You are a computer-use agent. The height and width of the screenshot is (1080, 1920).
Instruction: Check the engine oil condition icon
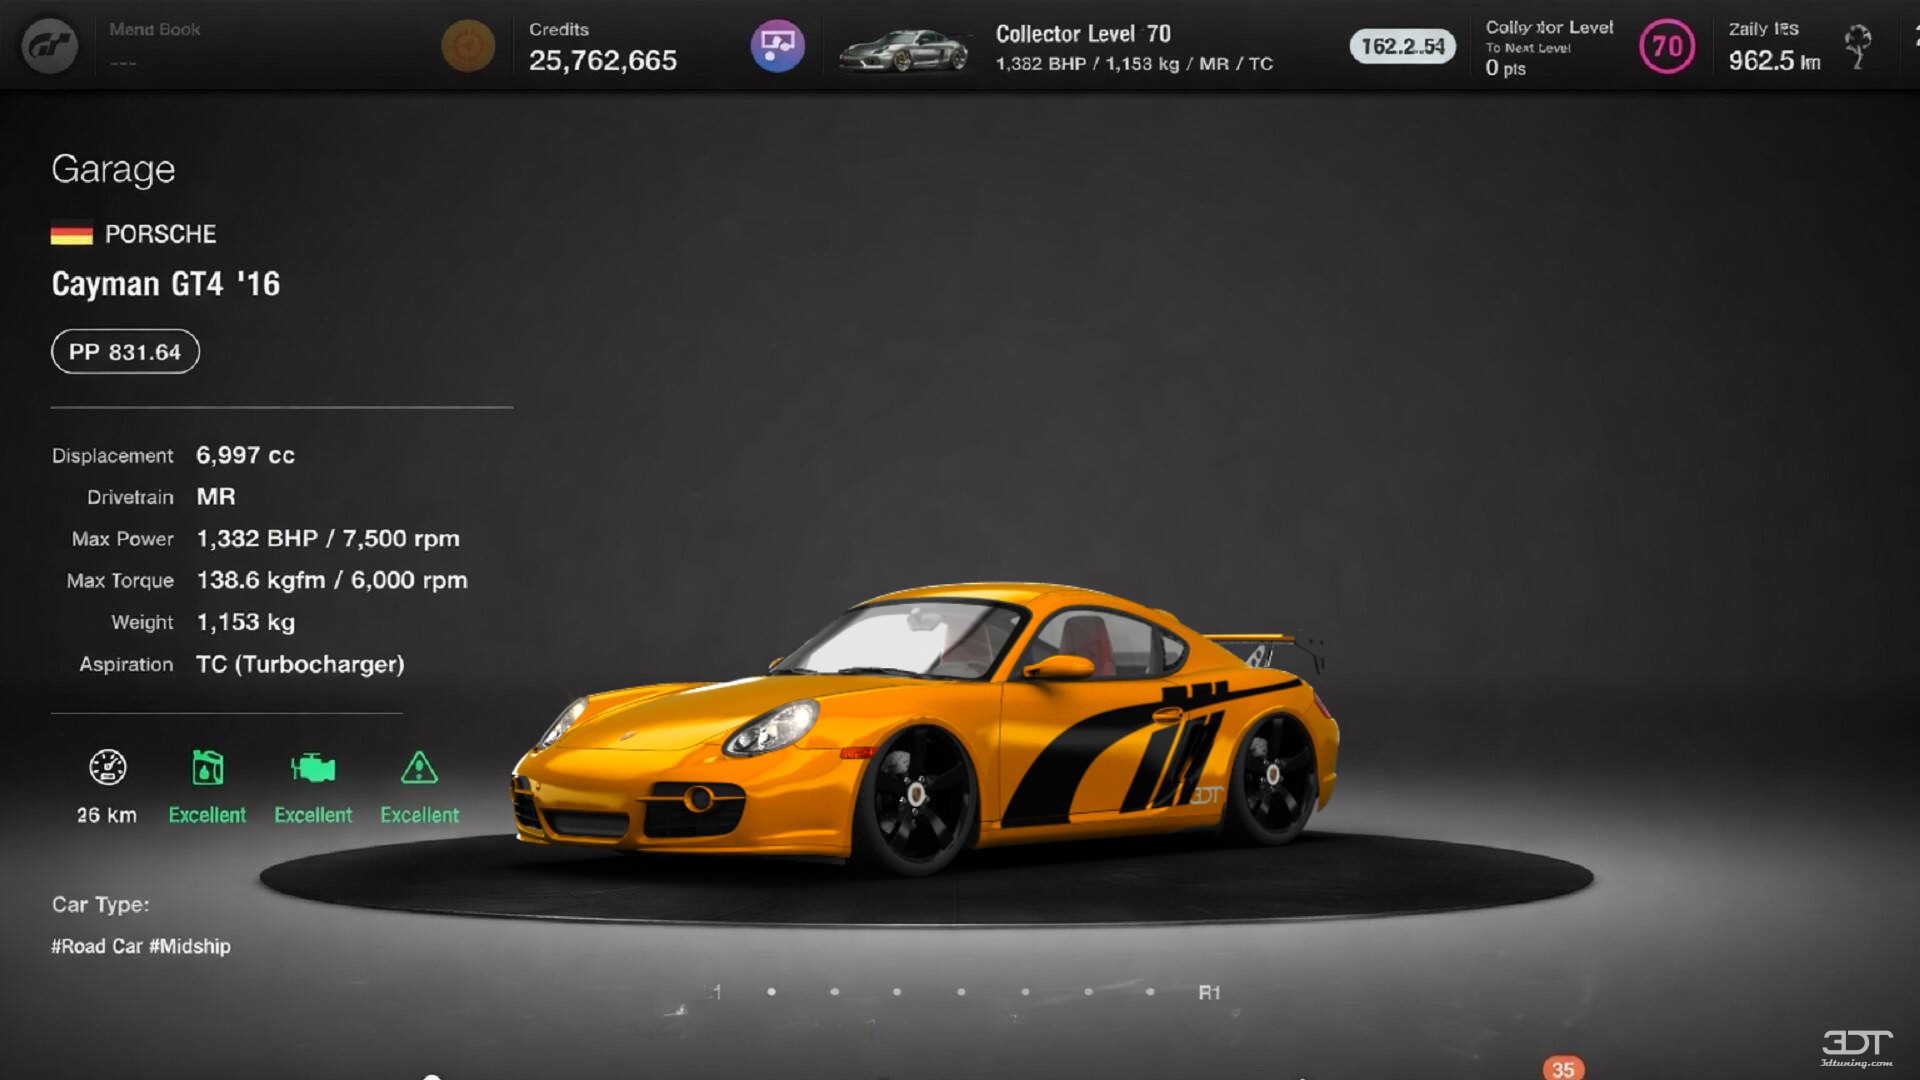pos(207,770)
